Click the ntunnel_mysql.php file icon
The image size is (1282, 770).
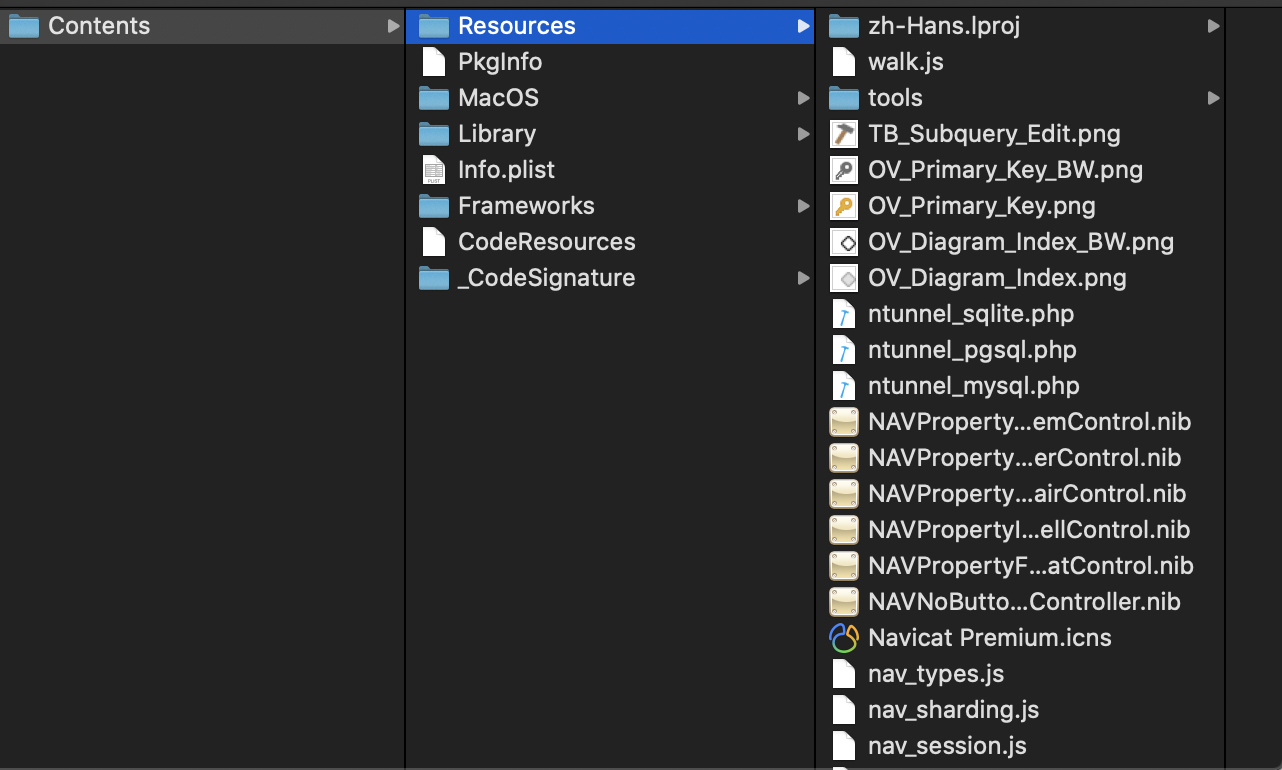845,386
